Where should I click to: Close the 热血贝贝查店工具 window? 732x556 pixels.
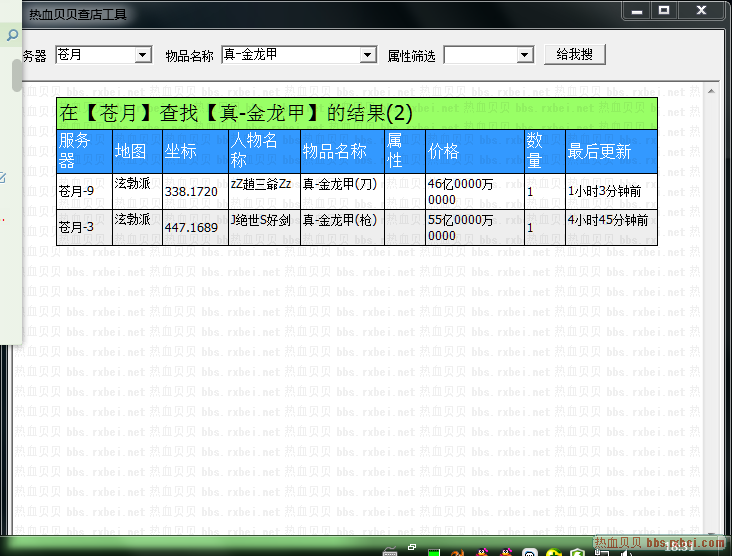tap(704, 10)
